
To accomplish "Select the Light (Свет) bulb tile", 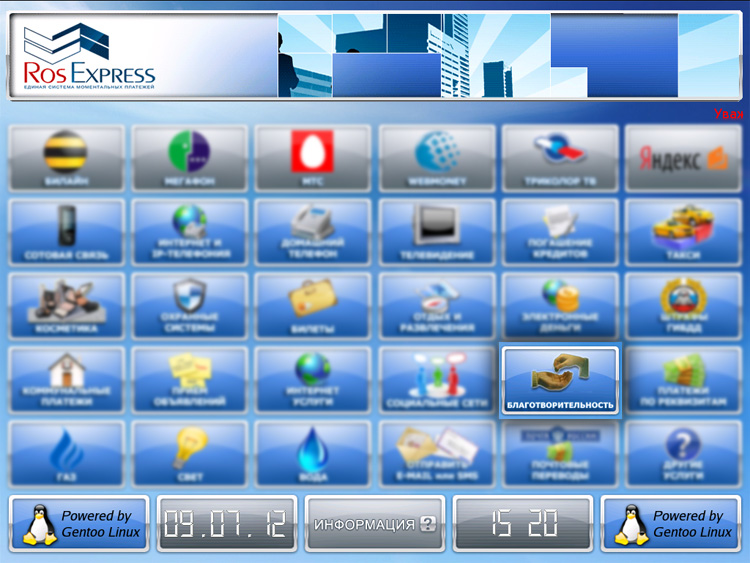I will (x=189, y=453).
